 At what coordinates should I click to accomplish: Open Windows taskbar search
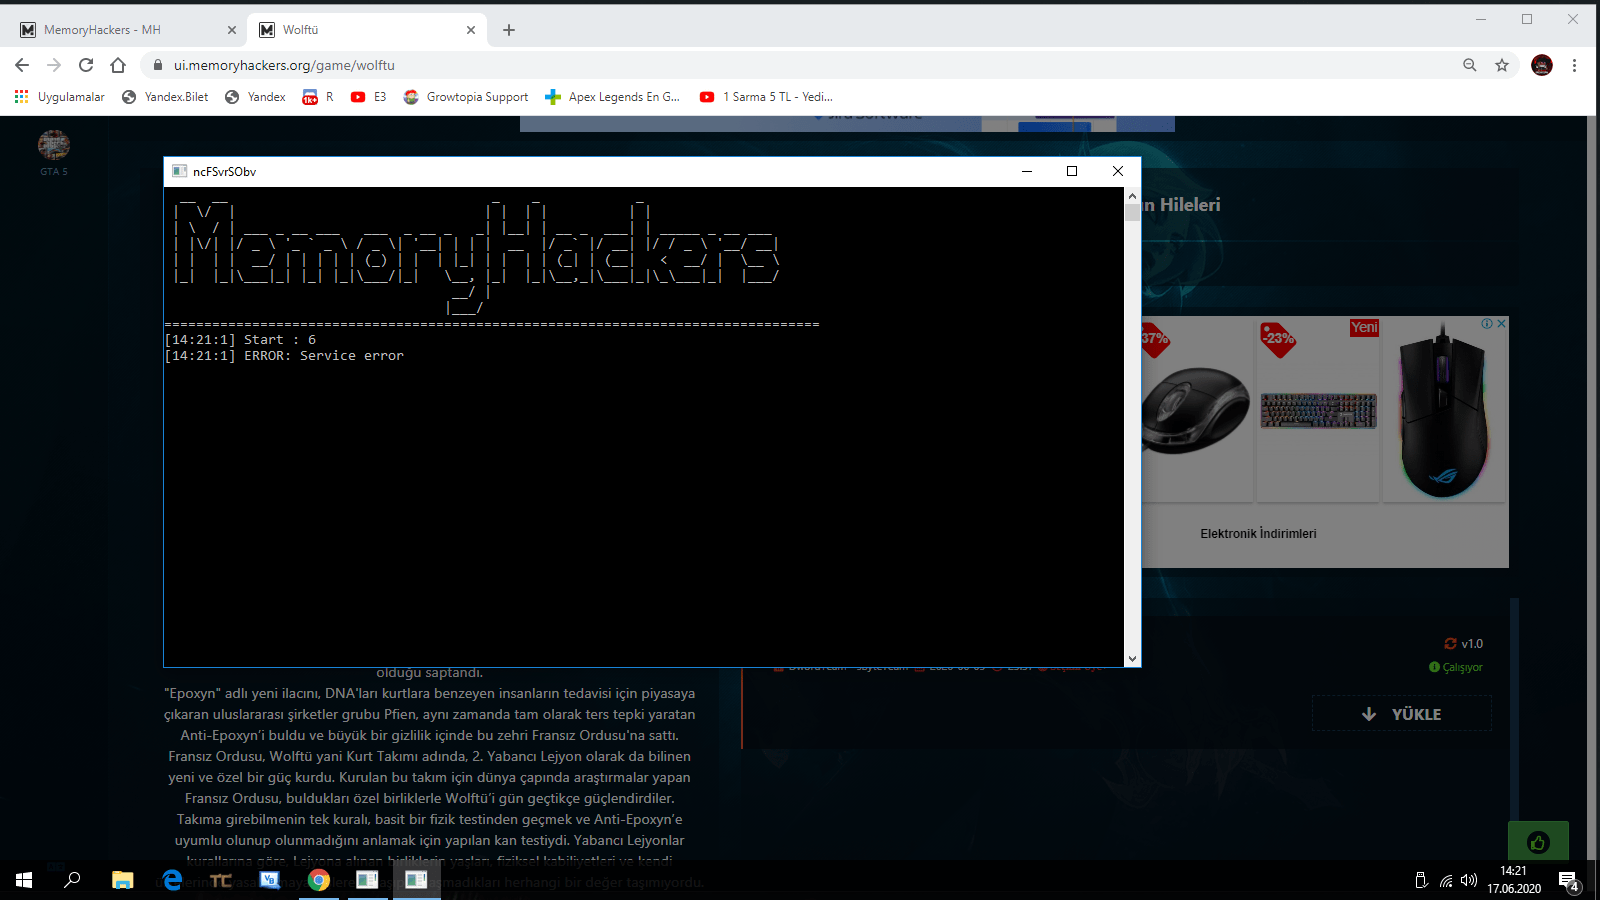tap(72, 880)
